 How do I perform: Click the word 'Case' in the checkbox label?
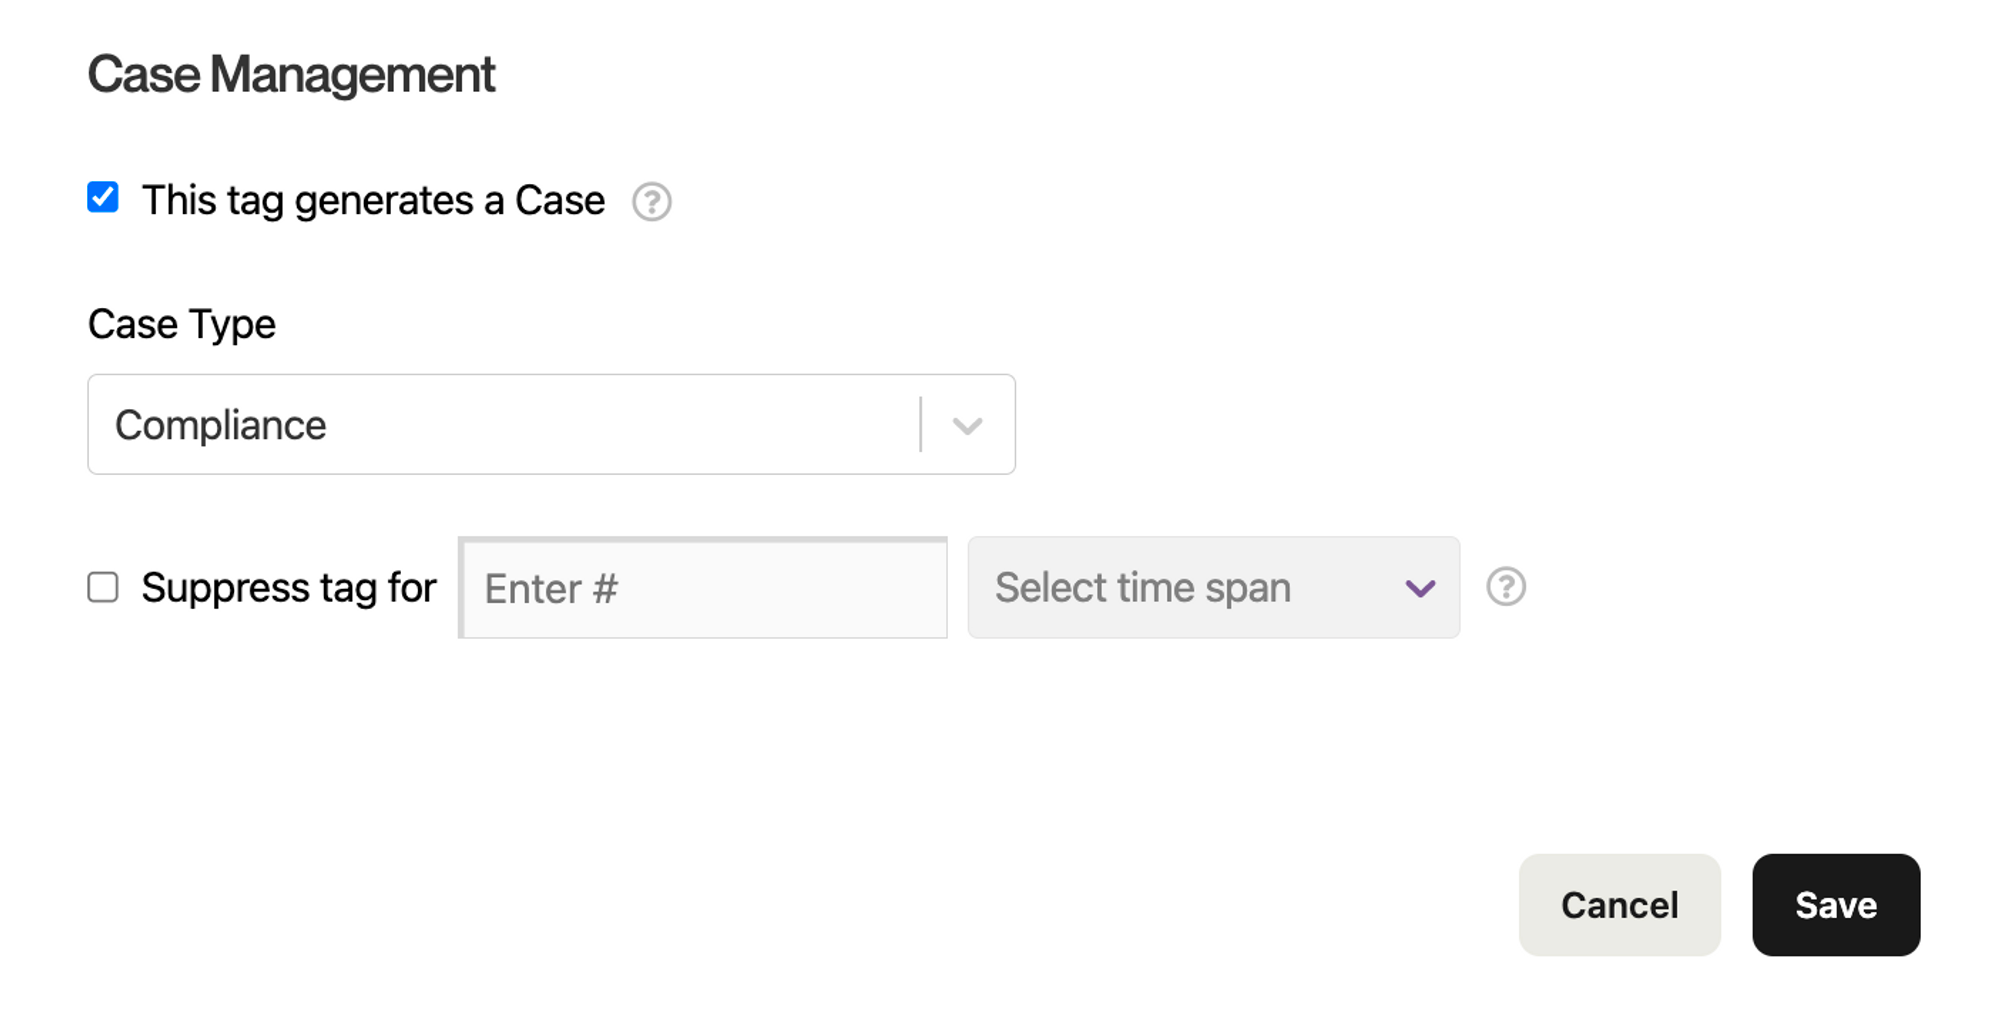pos(560,201)
